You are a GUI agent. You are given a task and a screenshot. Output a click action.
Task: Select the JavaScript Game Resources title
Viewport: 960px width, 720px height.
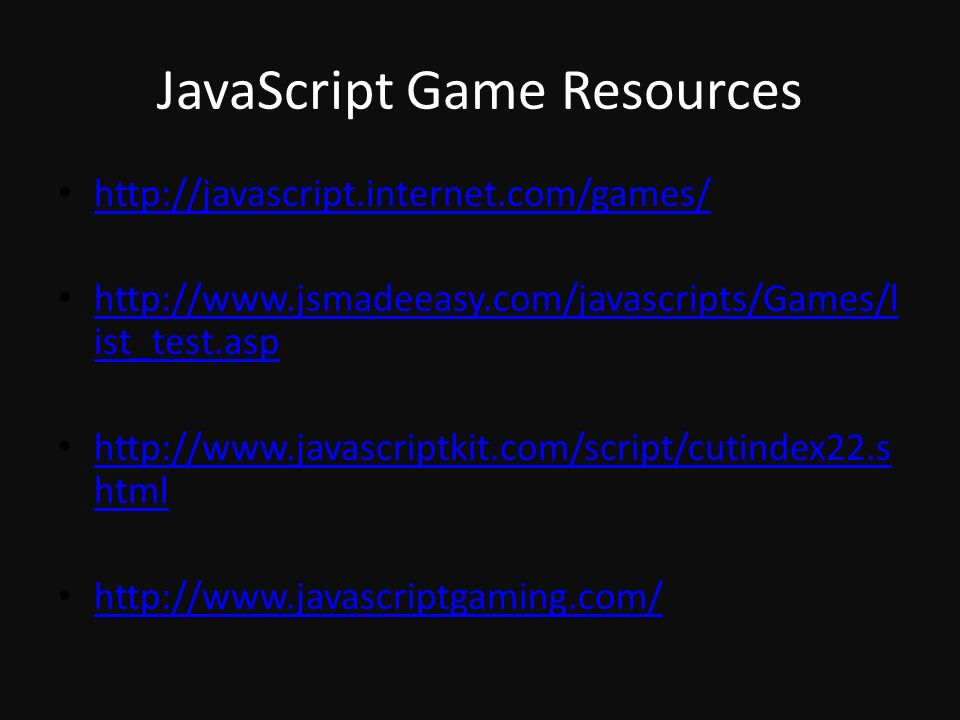479,91
